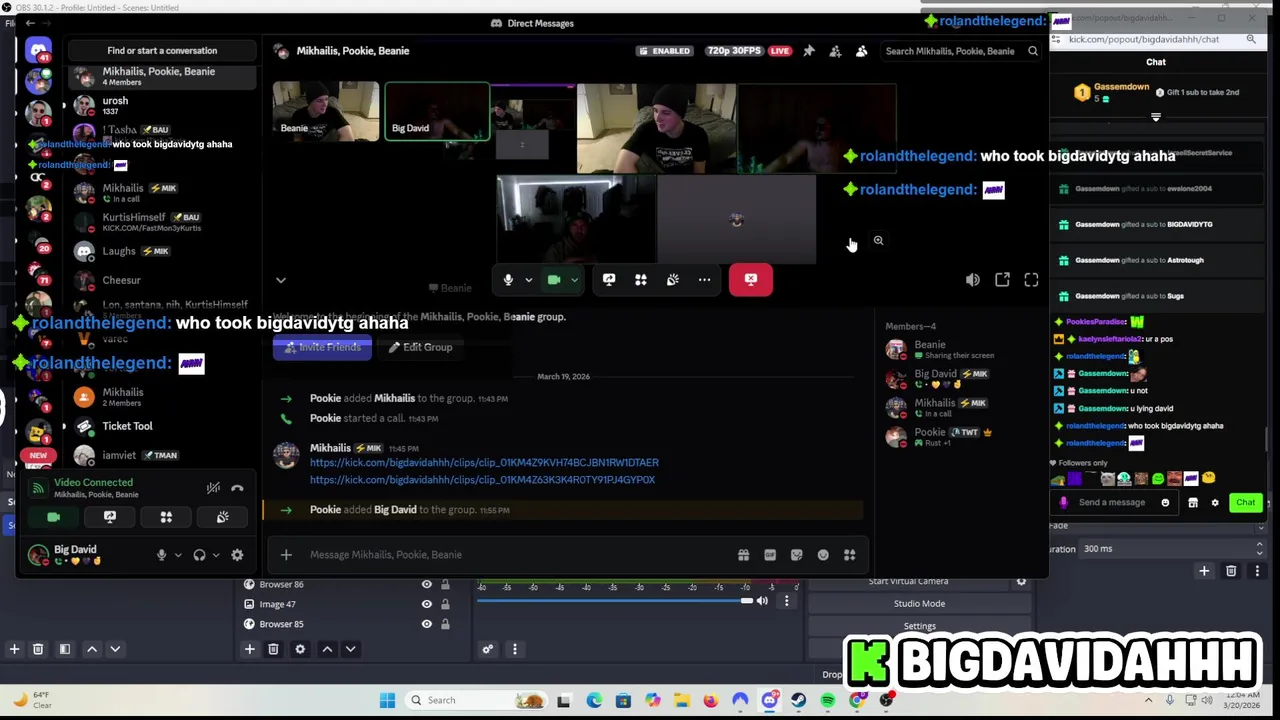Collapse the call area chevron
The width and height of the screenshot is (1280, 720).
pyautogui.click(x=281, y=280)
